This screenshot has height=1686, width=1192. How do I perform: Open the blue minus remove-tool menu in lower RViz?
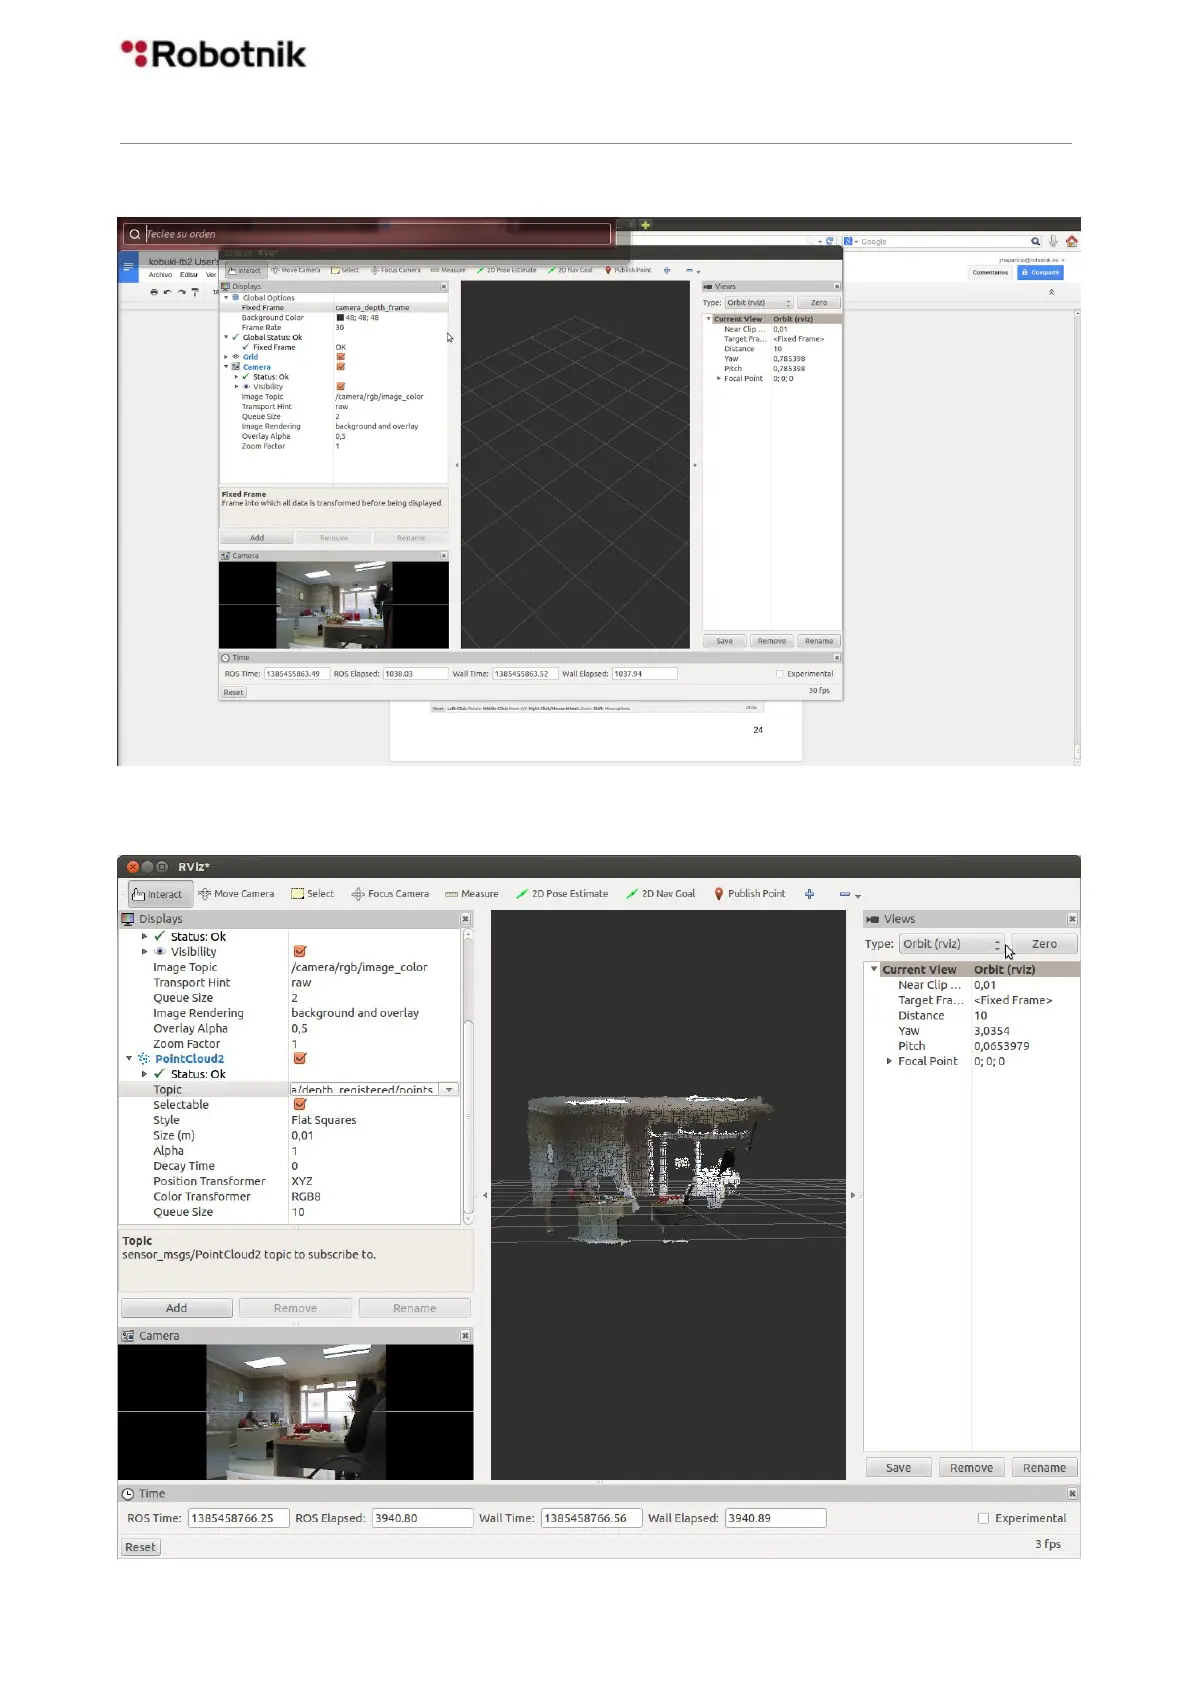point(849,894)
